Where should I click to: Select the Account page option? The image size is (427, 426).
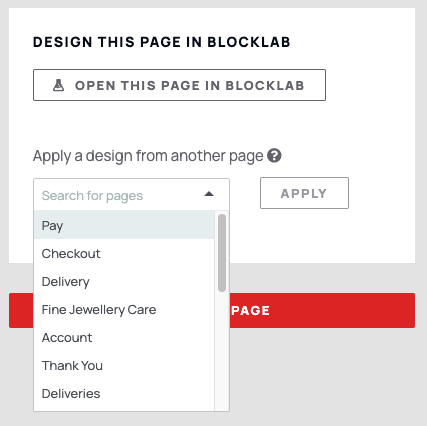(x=124, y=338)
